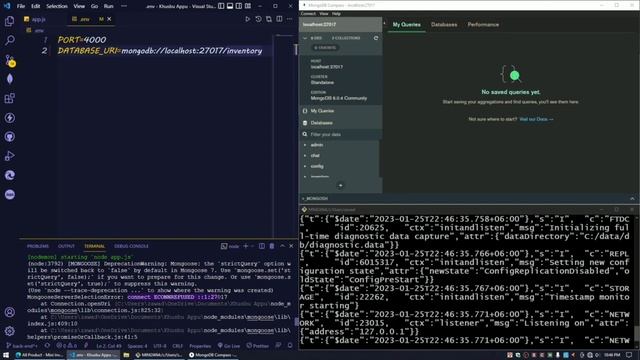Close the terminal panel

(x=291, y=246)
